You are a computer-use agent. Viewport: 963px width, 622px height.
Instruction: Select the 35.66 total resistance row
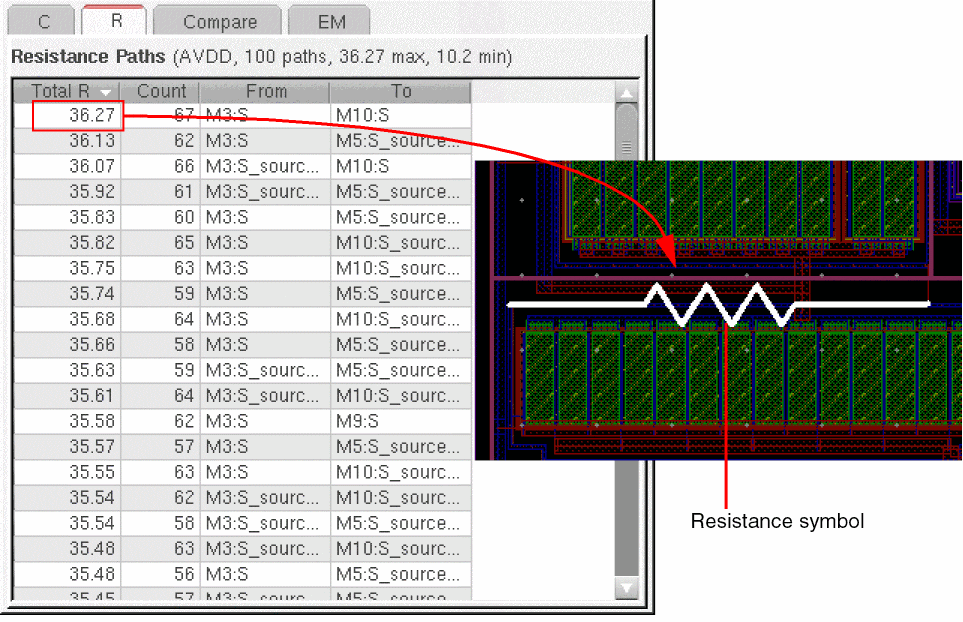coord(243,344)
